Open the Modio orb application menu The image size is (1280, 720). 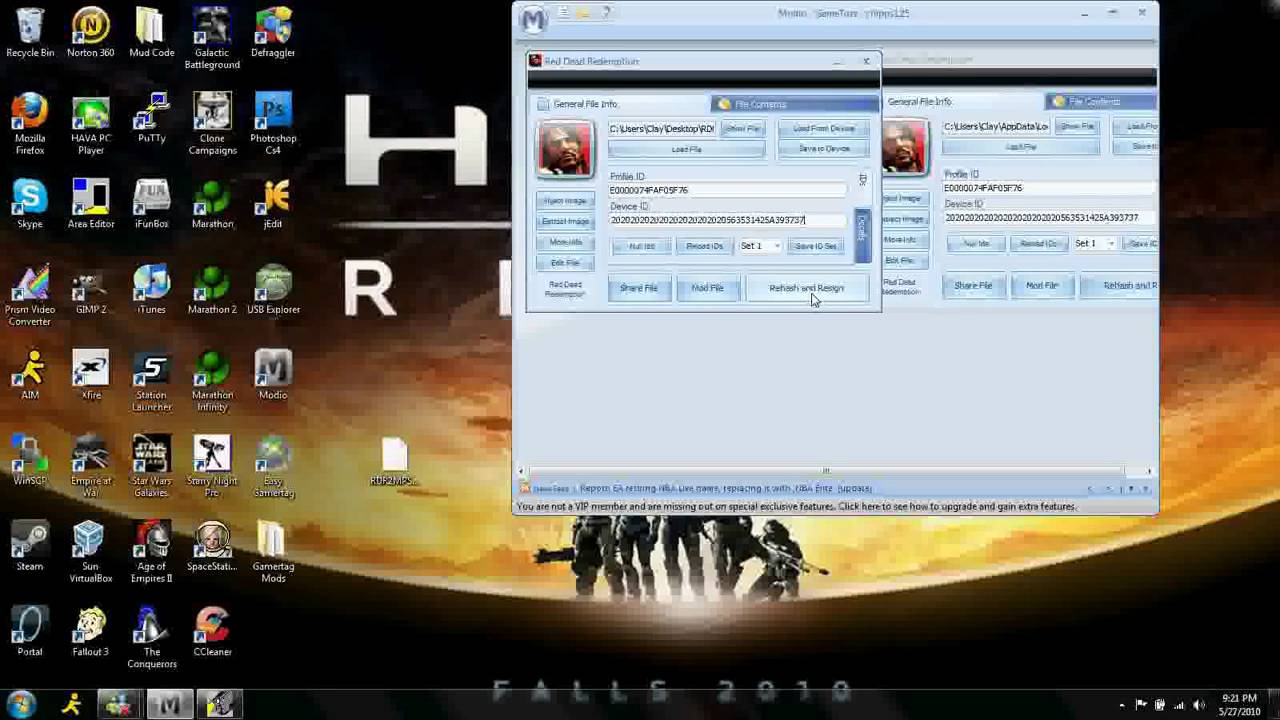534,19
